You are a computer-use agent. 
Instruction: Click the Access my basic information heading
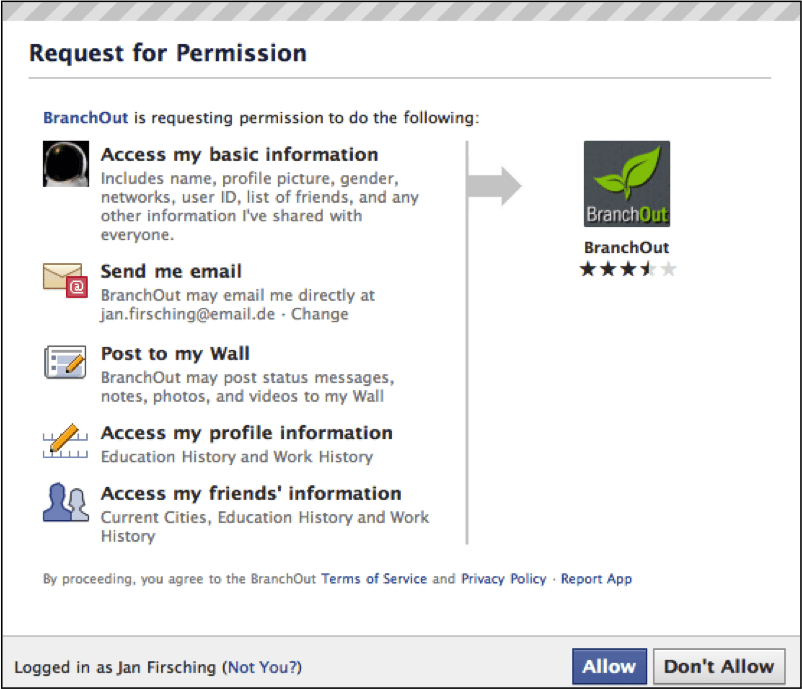point(239,154)
